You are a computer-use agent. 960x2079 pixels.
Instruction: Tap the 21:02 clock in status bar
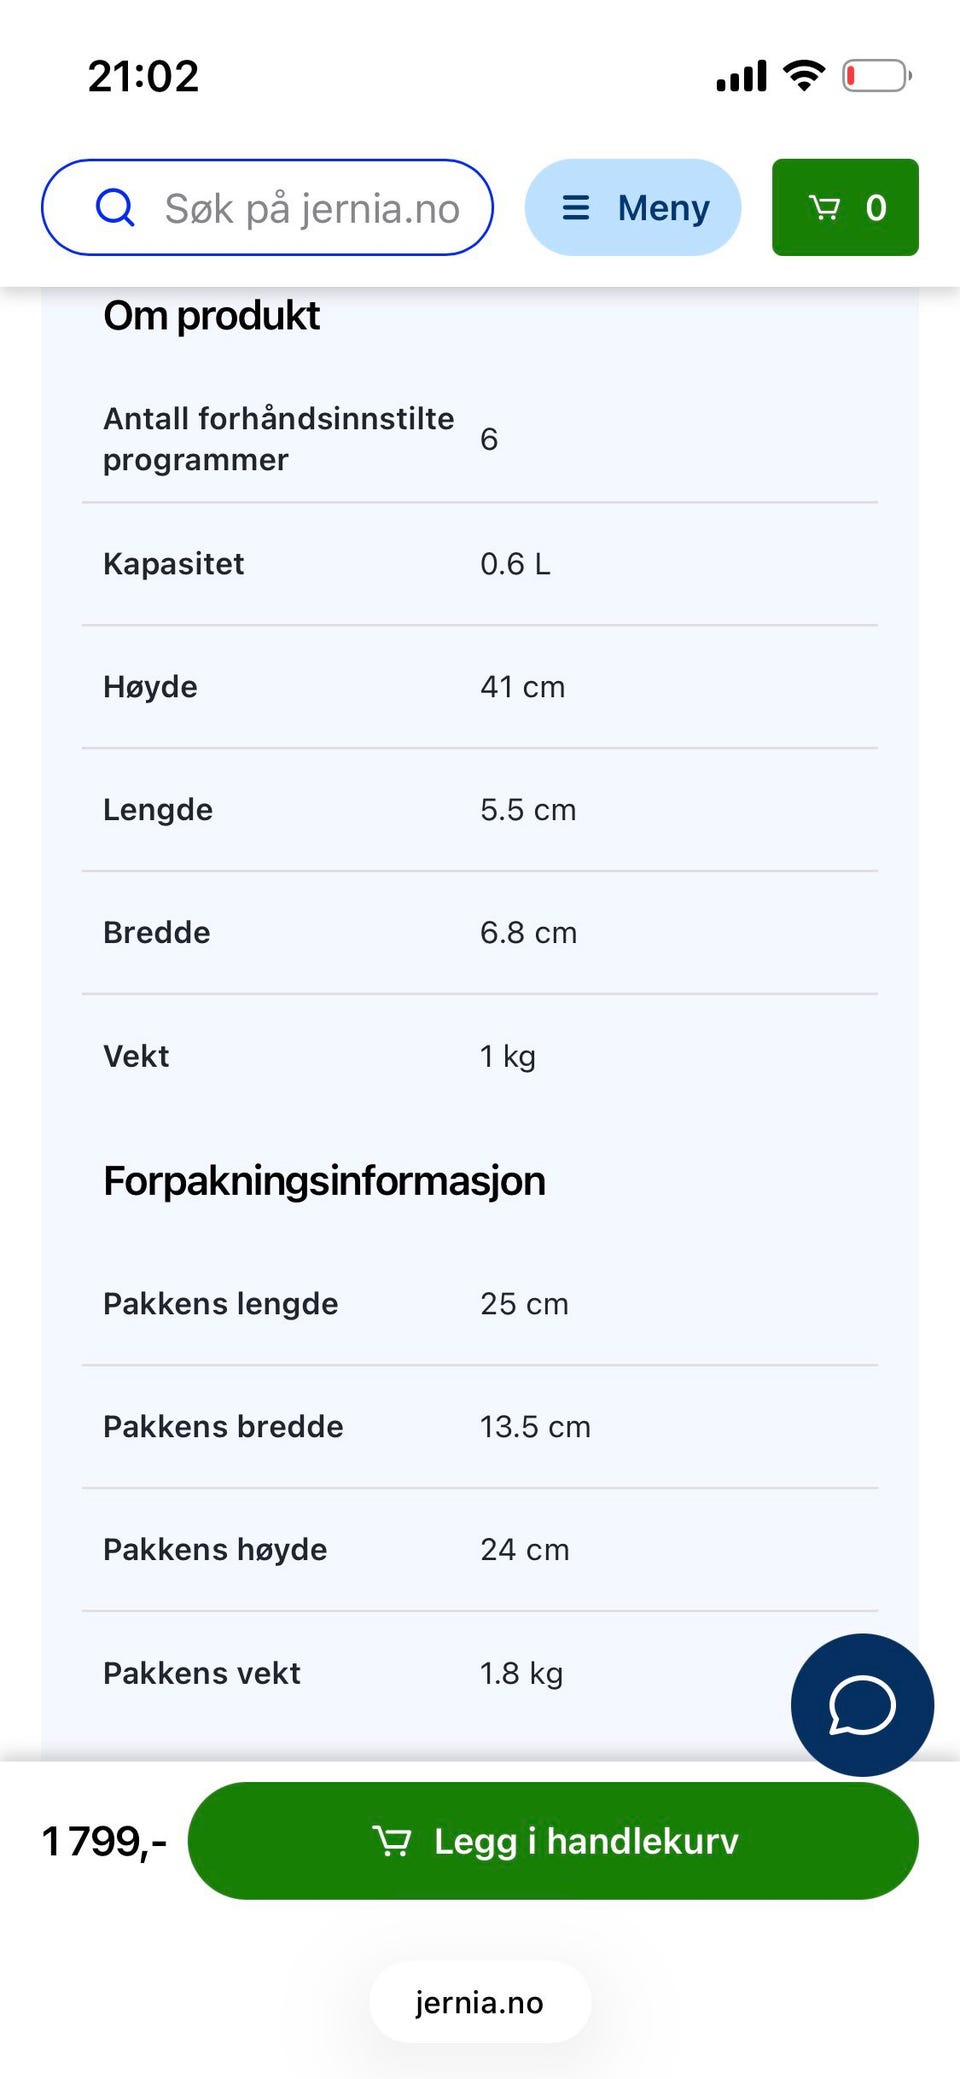[143, 76]
